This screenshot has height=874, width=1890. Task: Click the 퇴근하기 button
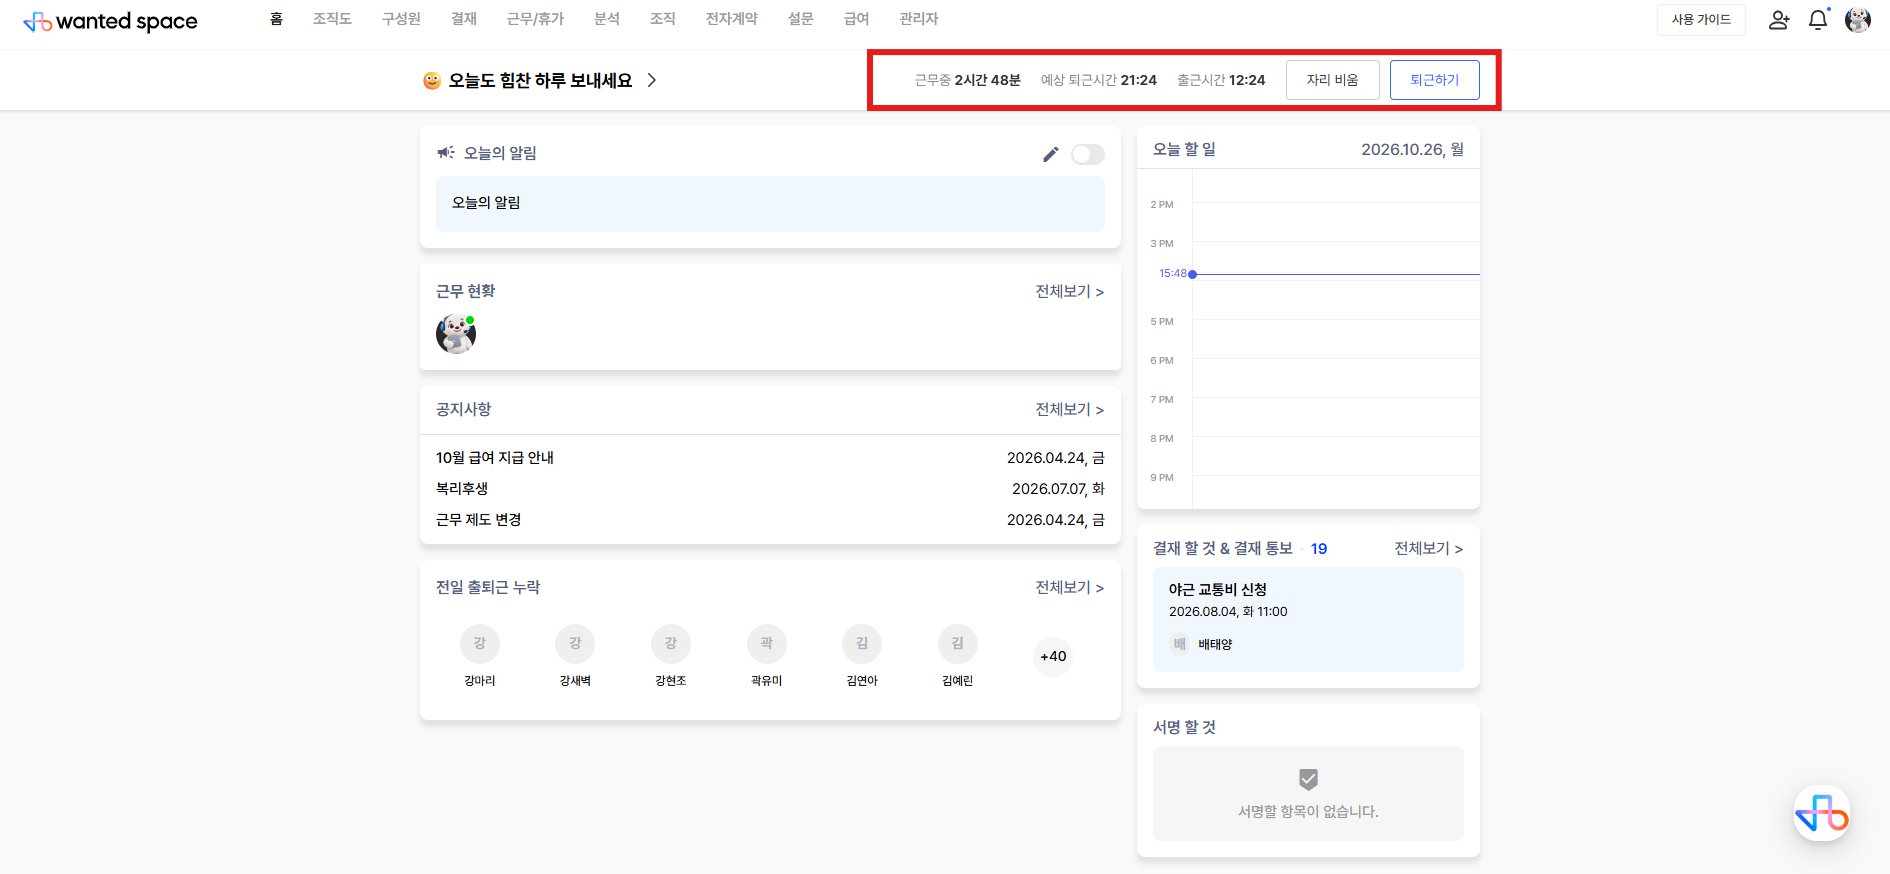coord(1435,80)
